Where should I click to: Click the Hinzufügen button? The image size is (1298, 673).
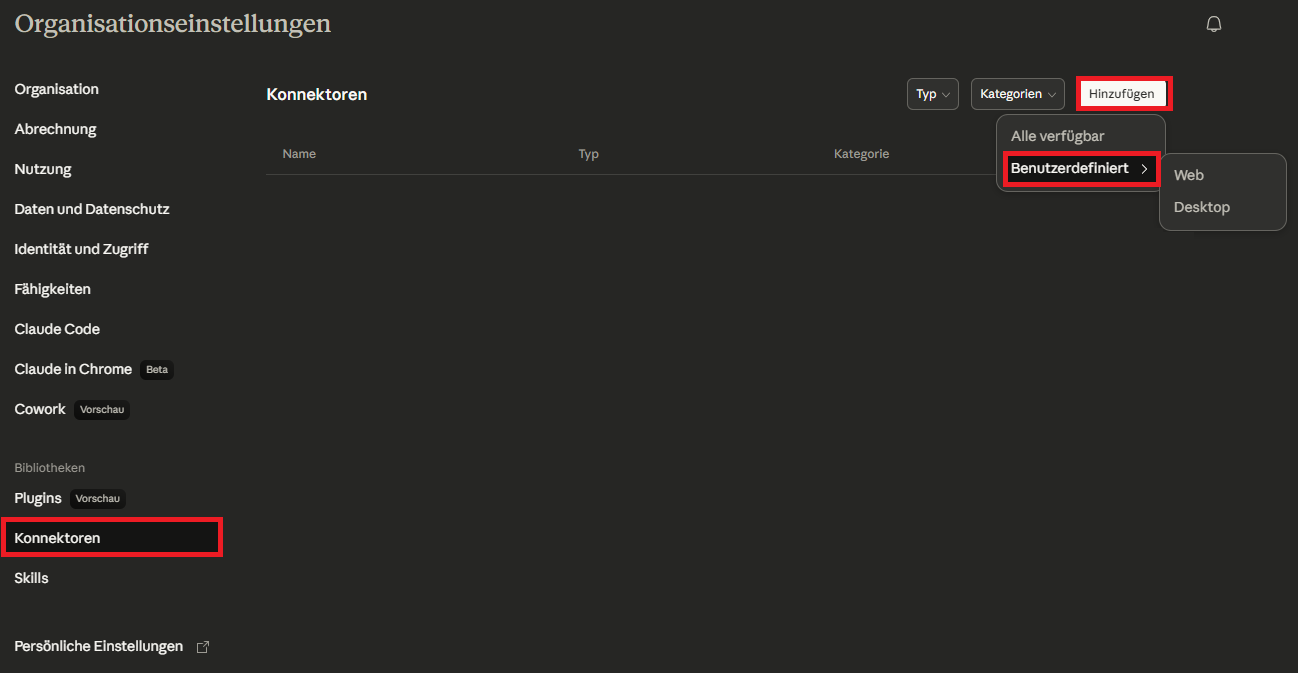click(x=1121, y=94)
